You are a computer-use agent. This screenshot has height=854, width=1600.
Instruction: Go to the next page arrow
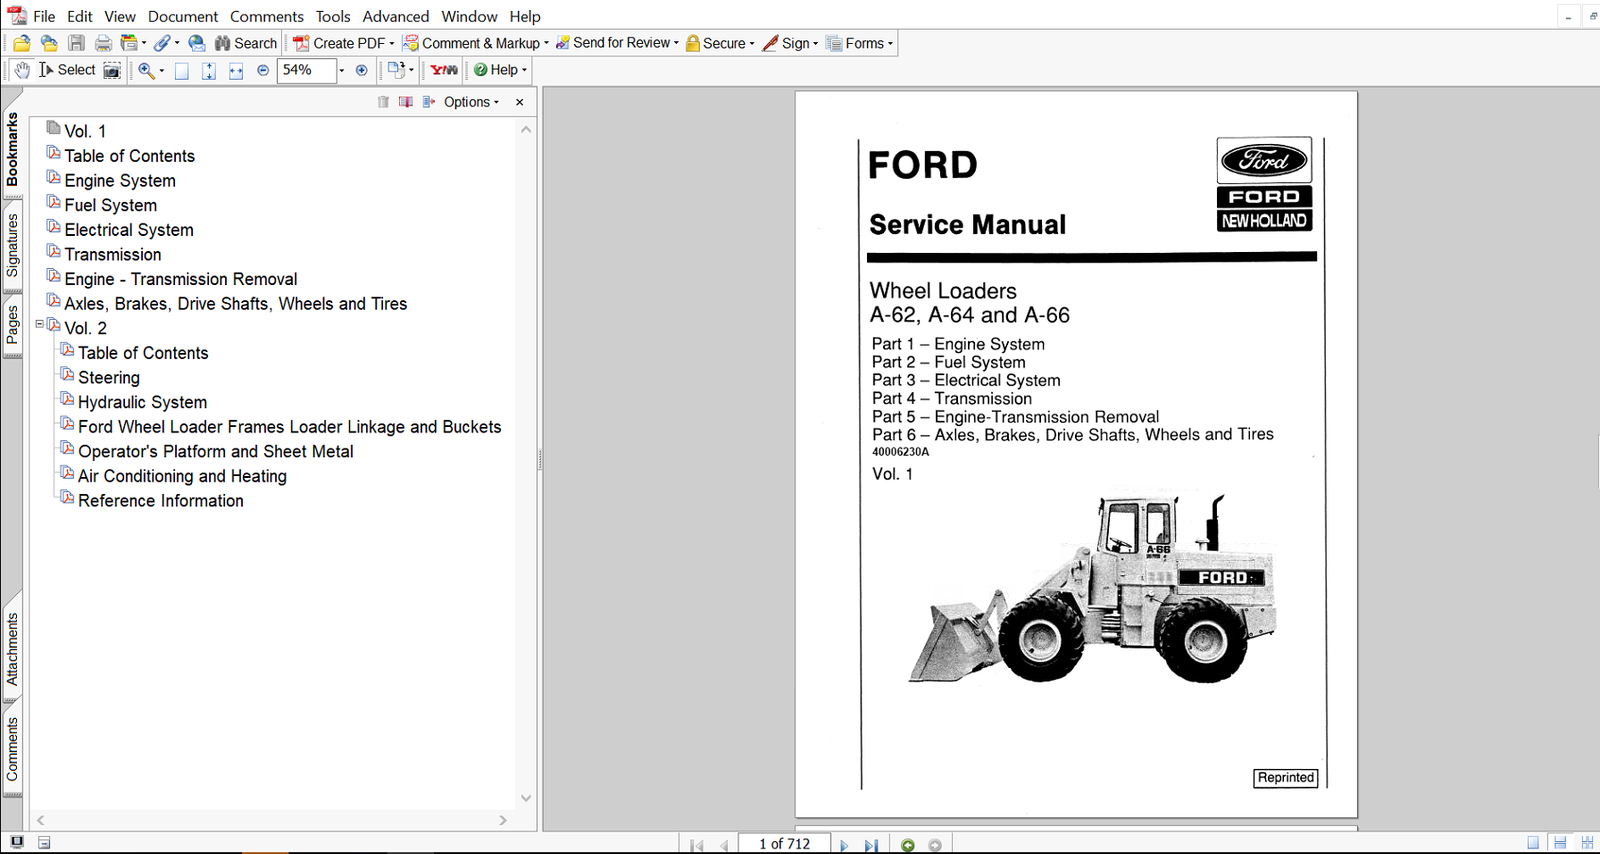844,845
